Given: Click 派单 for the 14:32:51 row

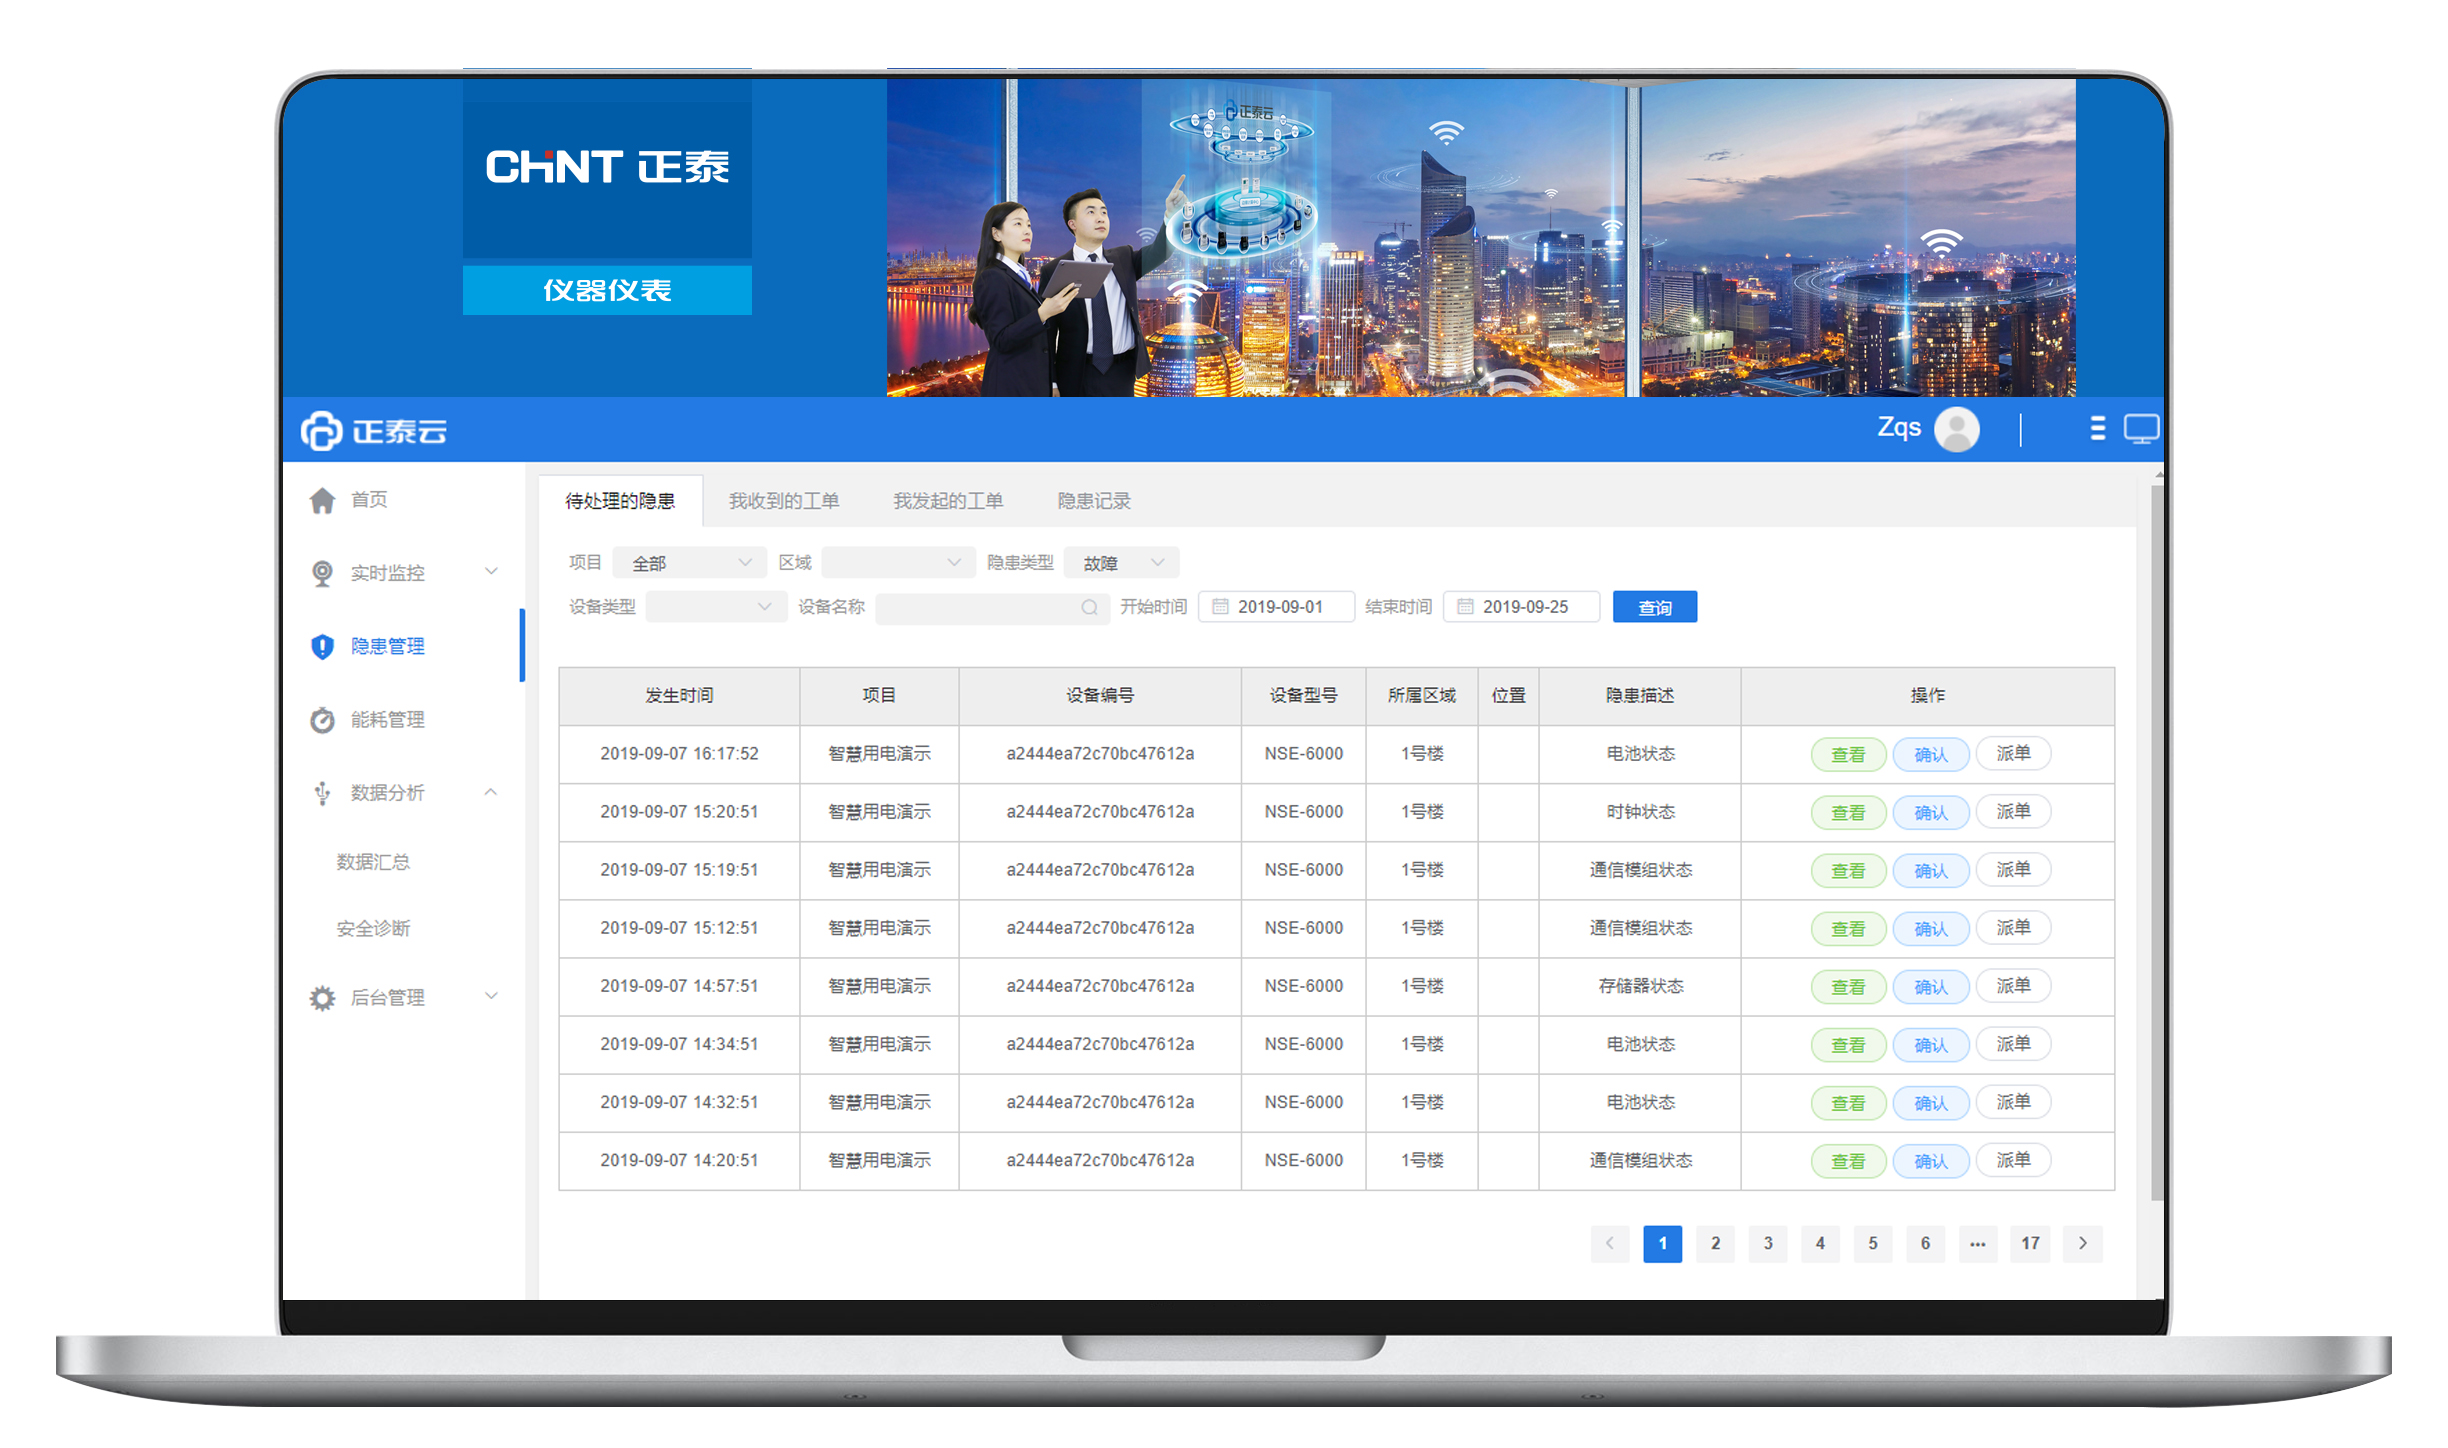Looking at the screenshot, I should 2013,1102.
